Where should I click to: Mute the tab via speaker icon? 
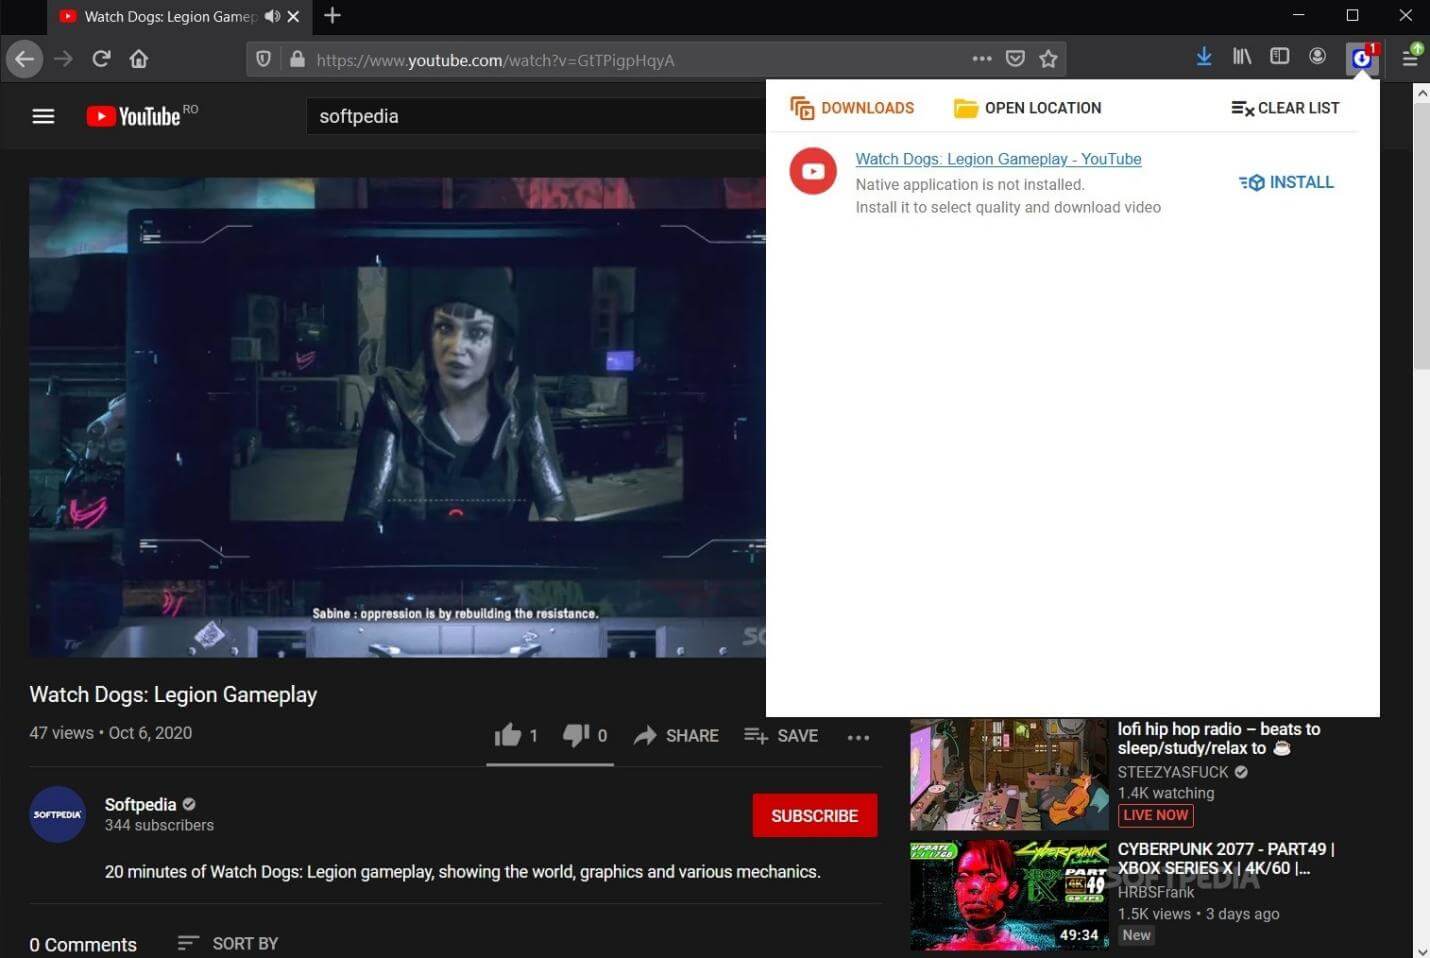click(272, 16)
